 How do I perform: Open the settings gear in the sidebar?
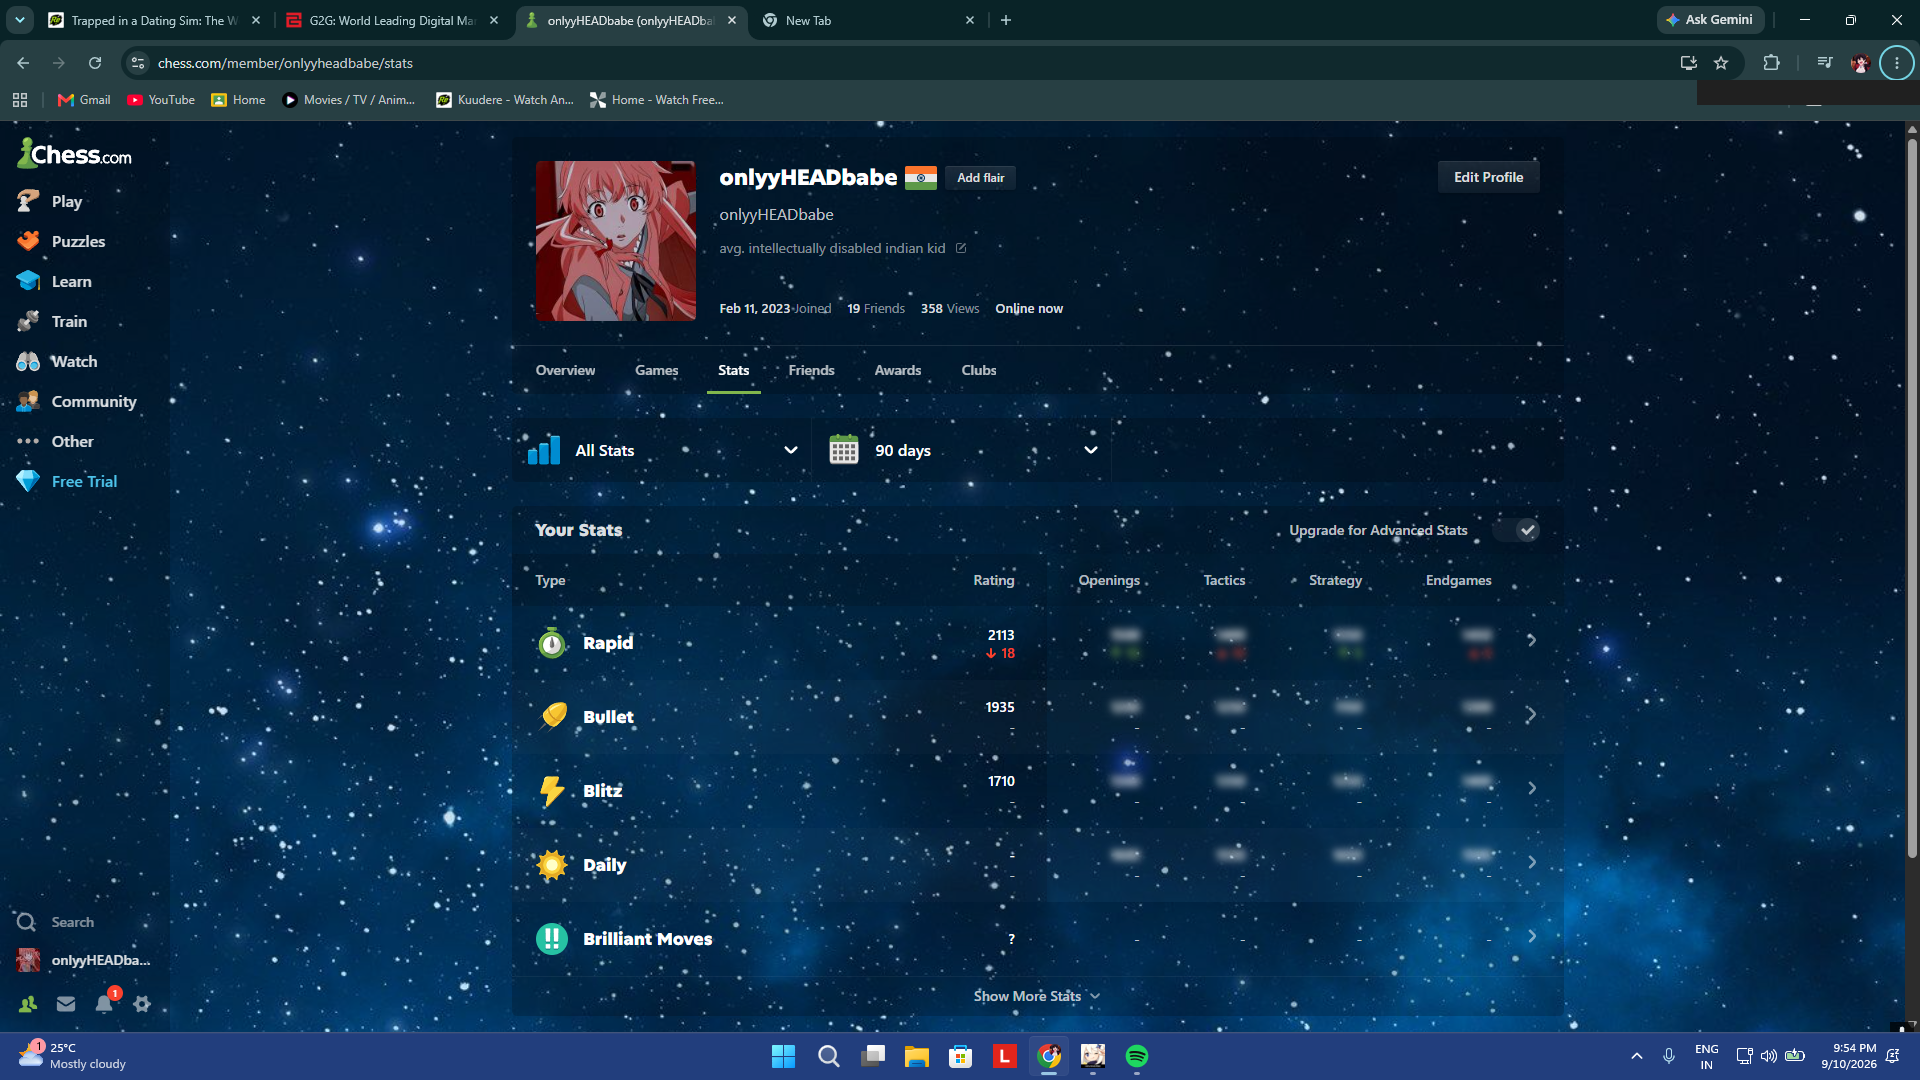pos(142,1004)
